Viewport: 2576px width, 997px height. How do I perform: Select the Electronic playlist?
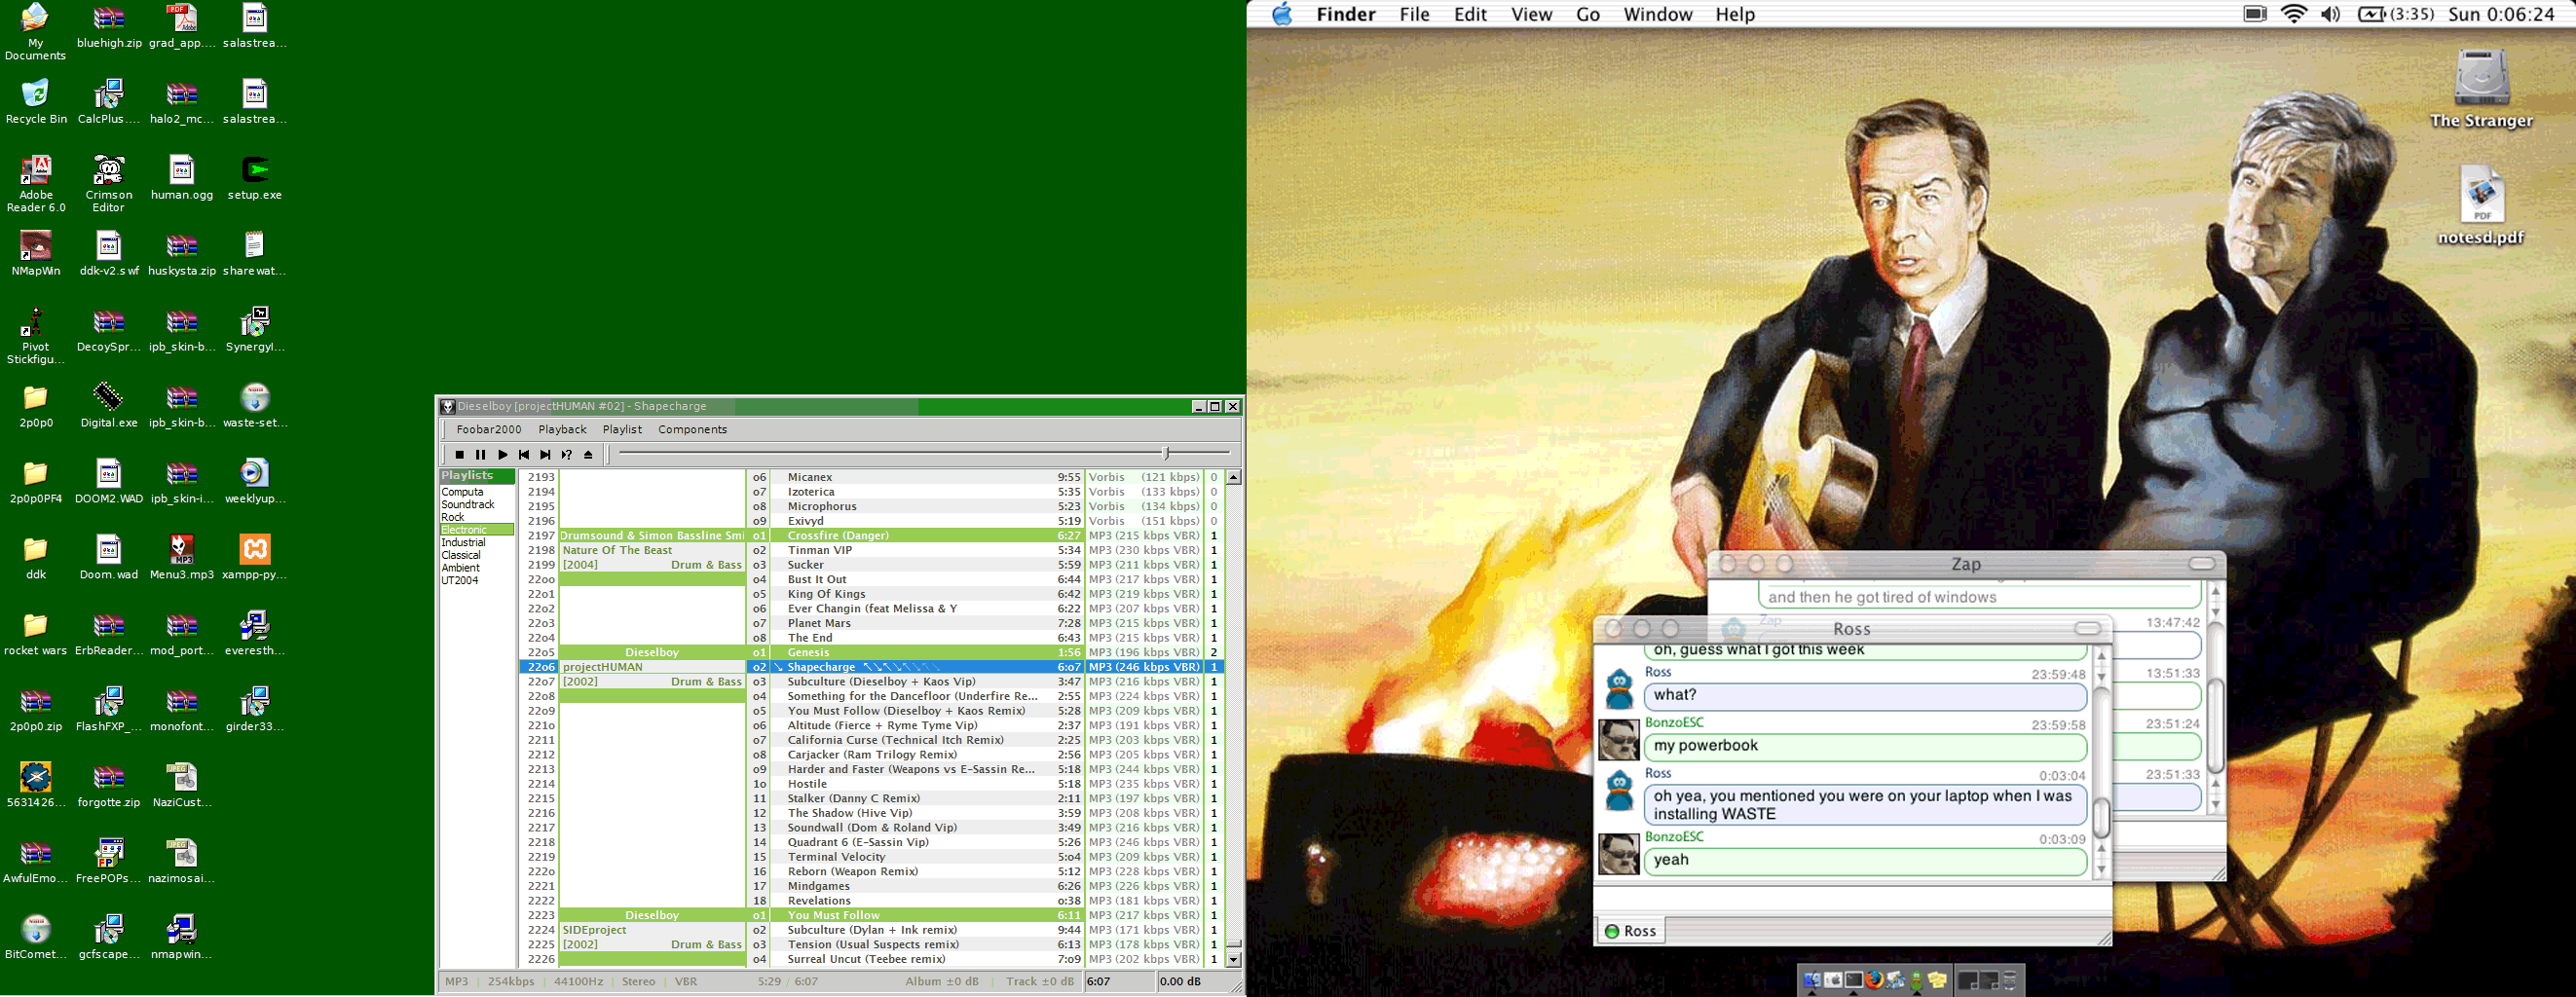coord(476,530)
